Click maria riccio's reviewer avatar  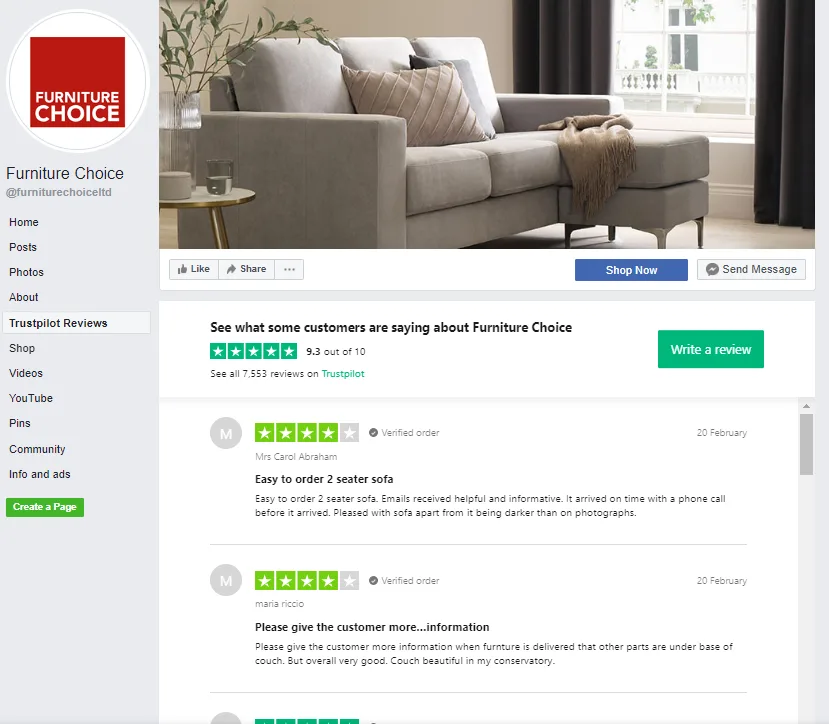[x=226, y=580]
